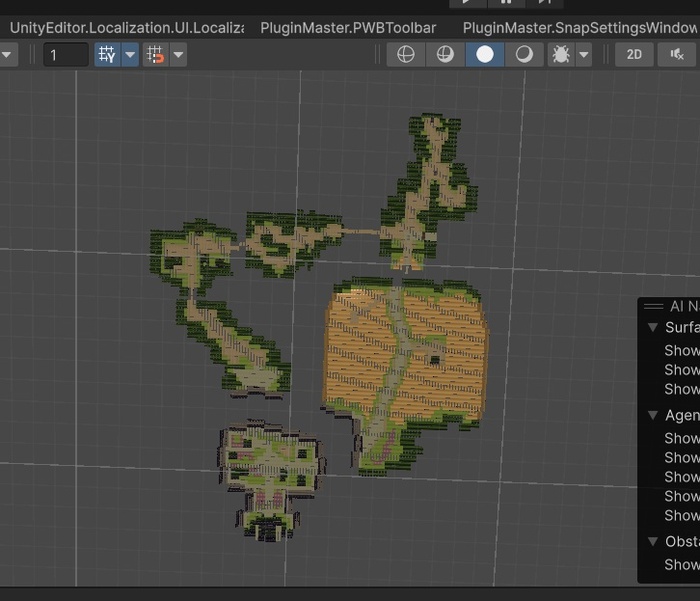The height and width of the screenshot is (601, 700).
Task: Click the toolbar number field showing 1
Action: (x=65, y=54)
